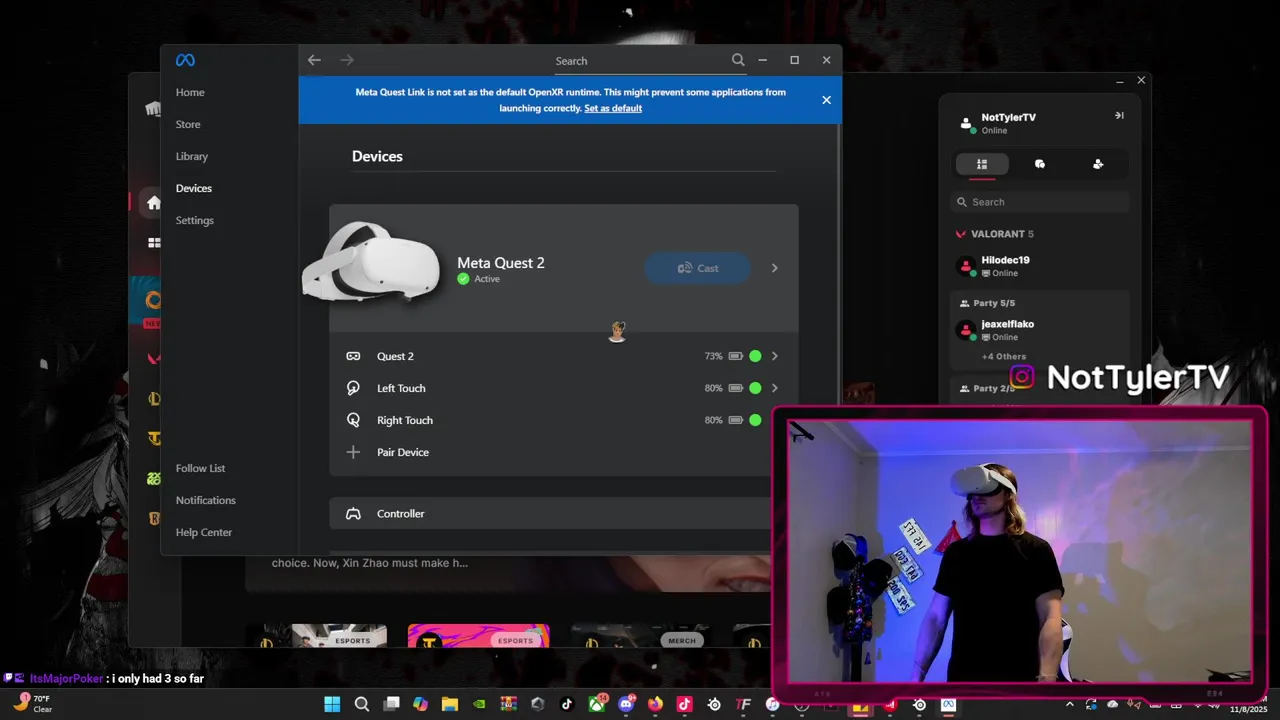Open the add friend tab icon
Image resolution: width=1280 pixels, height=720 pixels.
click(1098, 164)
